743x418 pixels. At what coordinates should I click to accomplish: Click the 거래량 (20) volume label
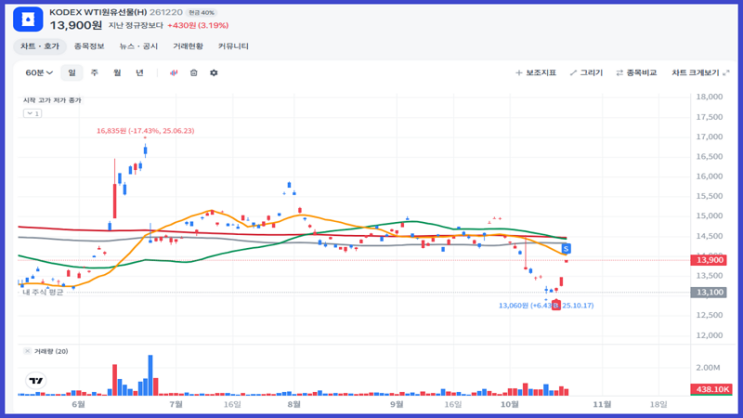click(x=51, y=351)
